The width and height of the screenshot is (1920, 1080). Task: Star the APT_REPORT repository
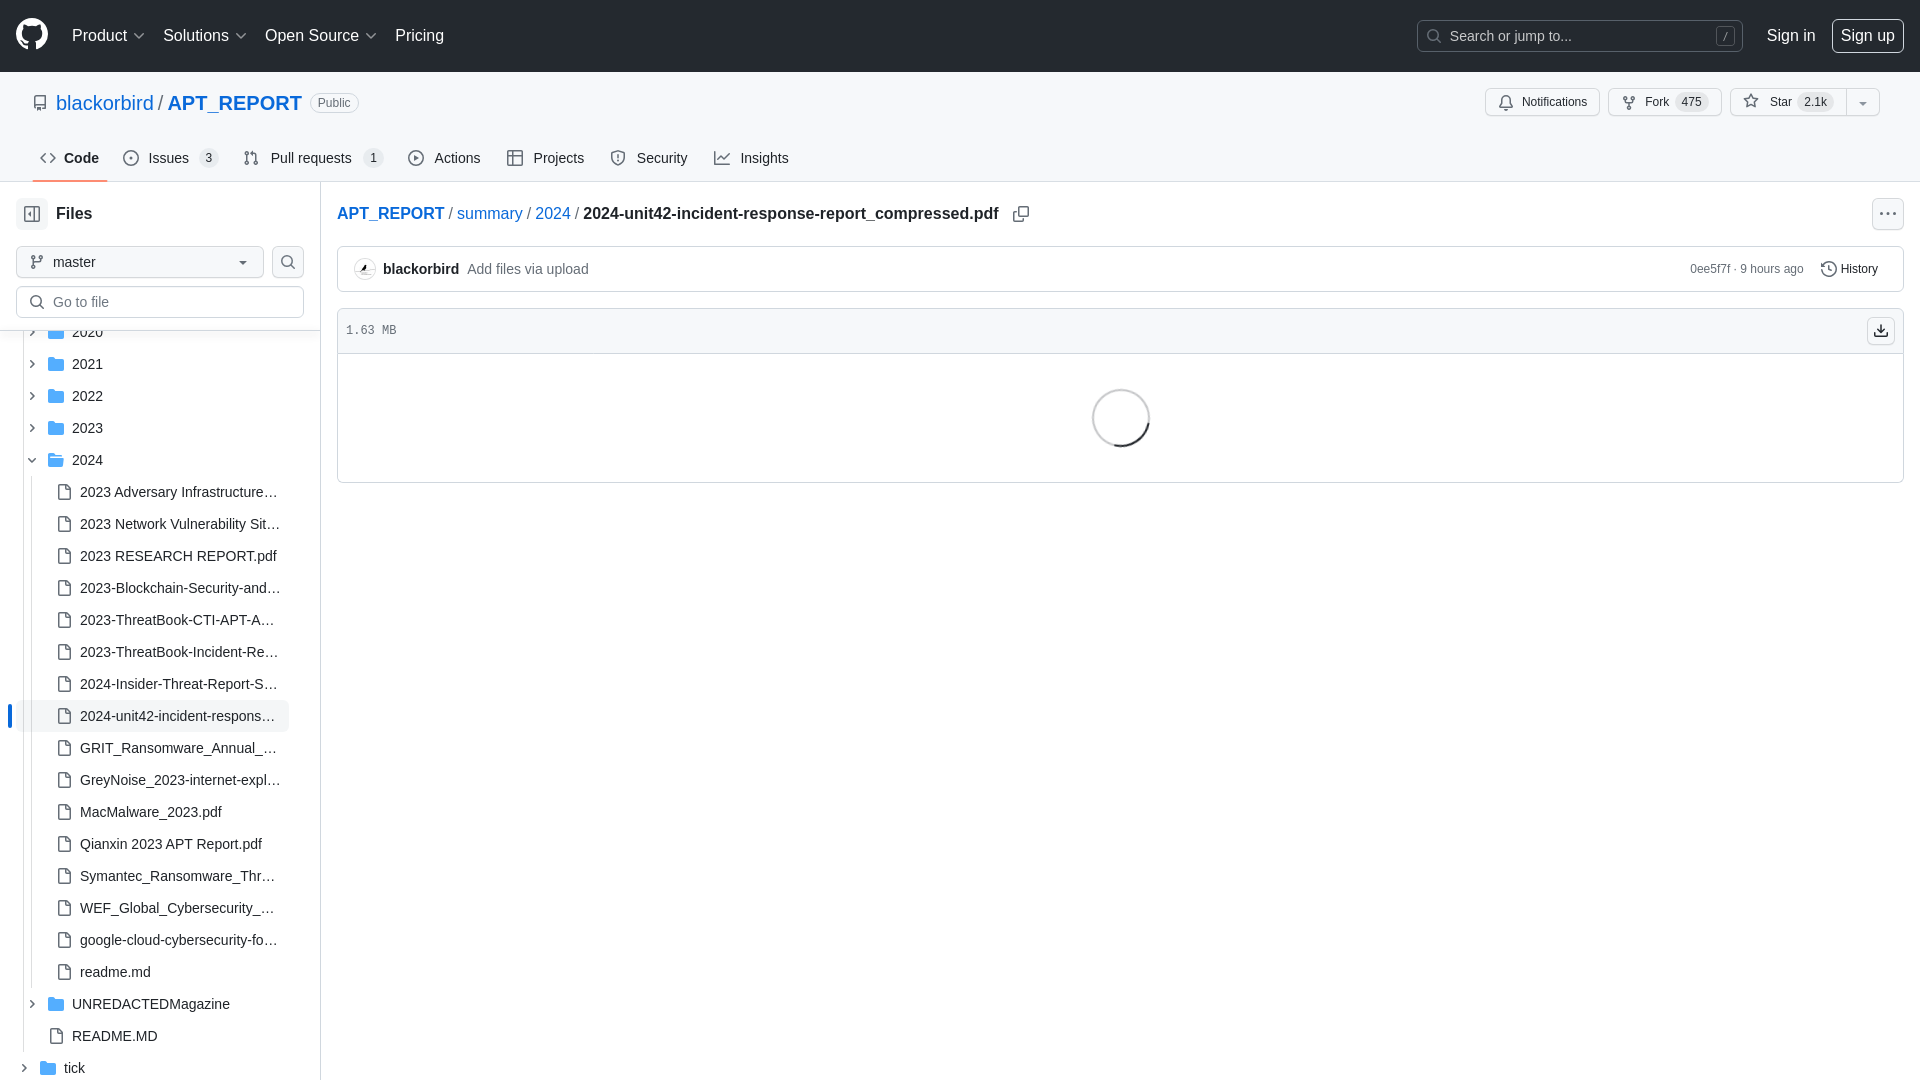point(1788,102)
